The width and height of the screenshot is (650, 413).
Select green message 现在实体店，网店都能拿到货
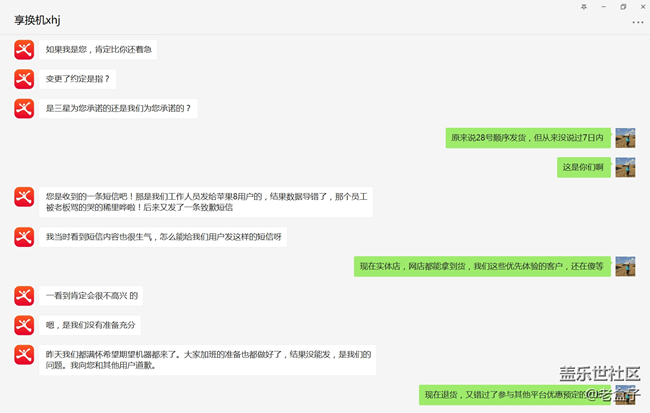483,267
